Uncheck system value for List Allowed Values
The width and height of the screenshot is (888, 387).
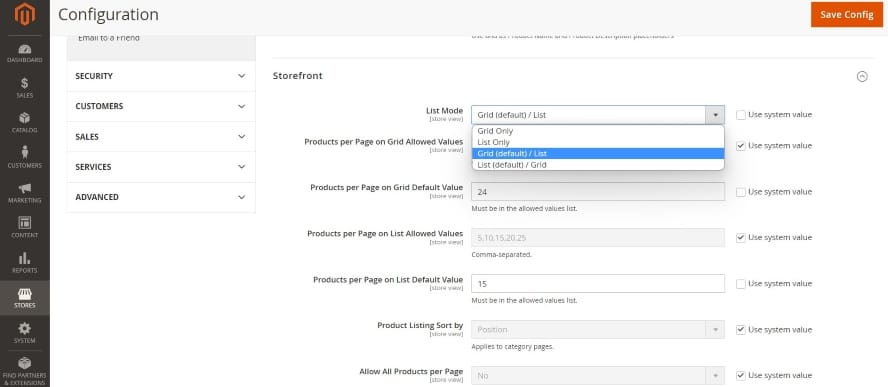pyautogui.click(x=741, y=237)
